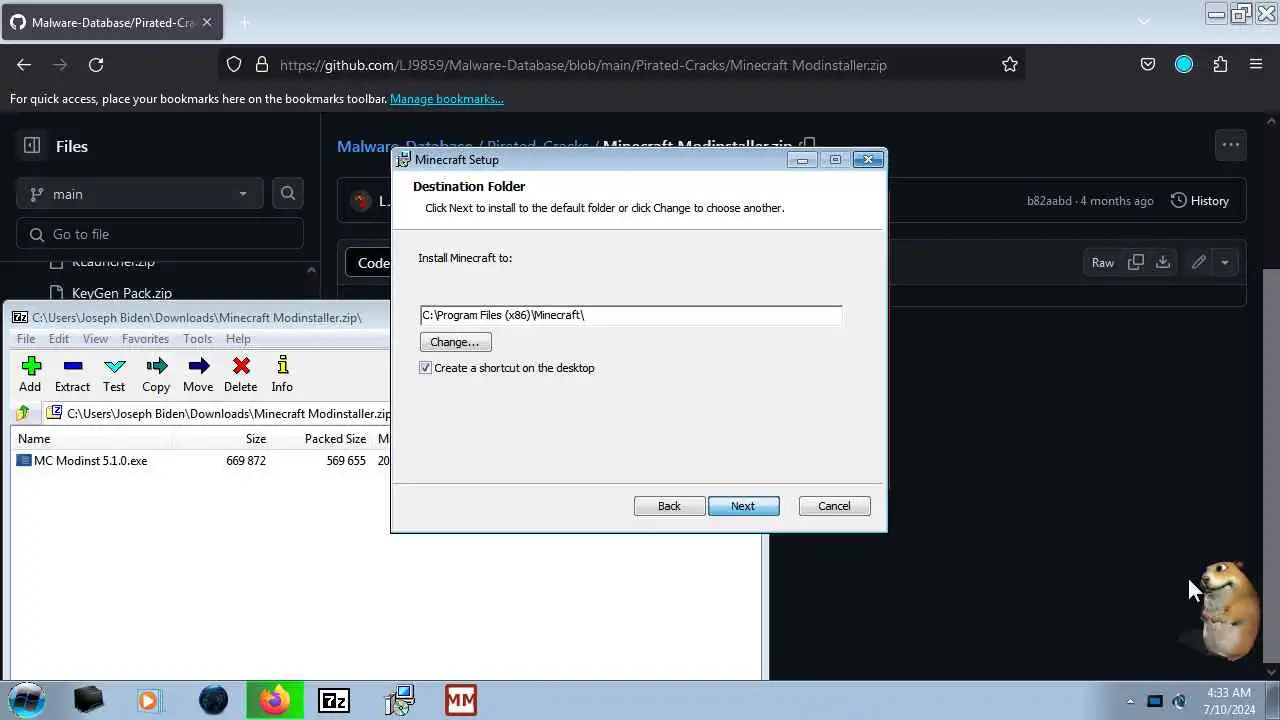Click the browser page vertical scrollbar

(1271, 465)
